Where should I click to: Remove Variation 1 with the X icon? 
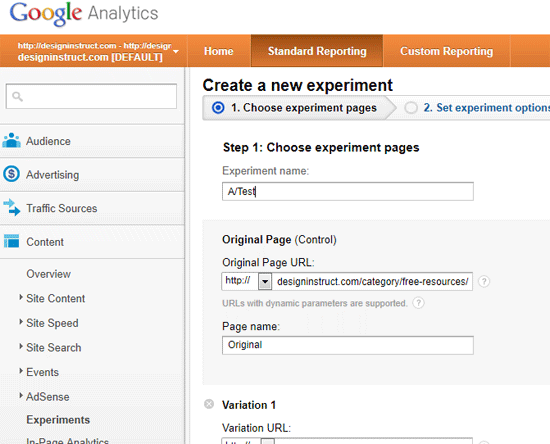tap(209, 404)
